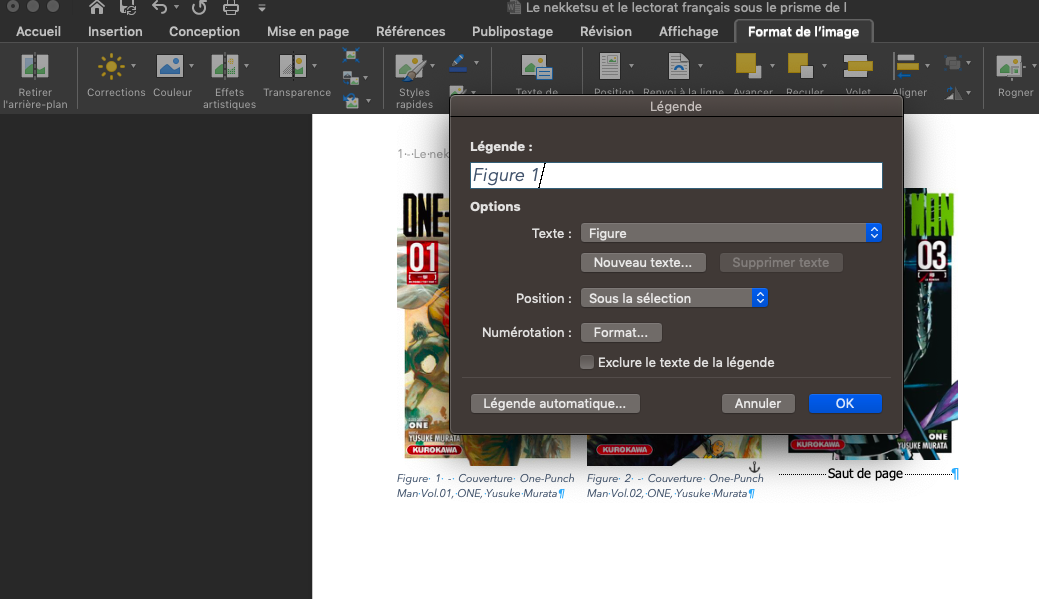Click the Figure 2 caption under the second cover

point(675,486)
